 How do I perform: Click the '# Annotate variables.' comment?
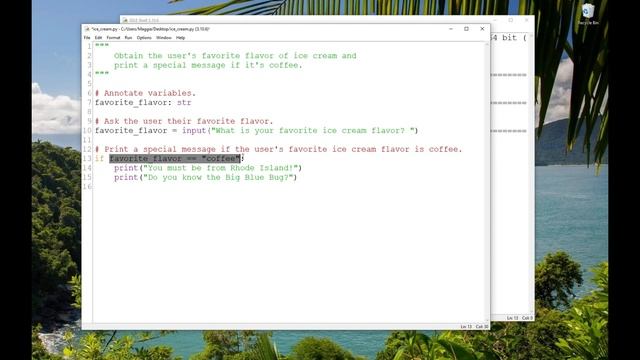coord(145,93)
